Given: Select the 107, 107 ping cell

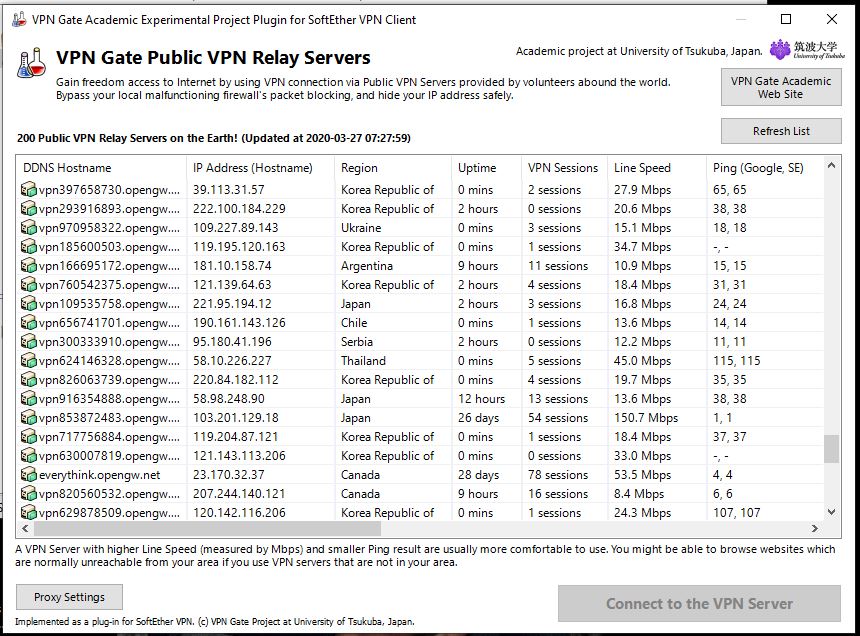Looking at the screenshot, I should point(737,513).
